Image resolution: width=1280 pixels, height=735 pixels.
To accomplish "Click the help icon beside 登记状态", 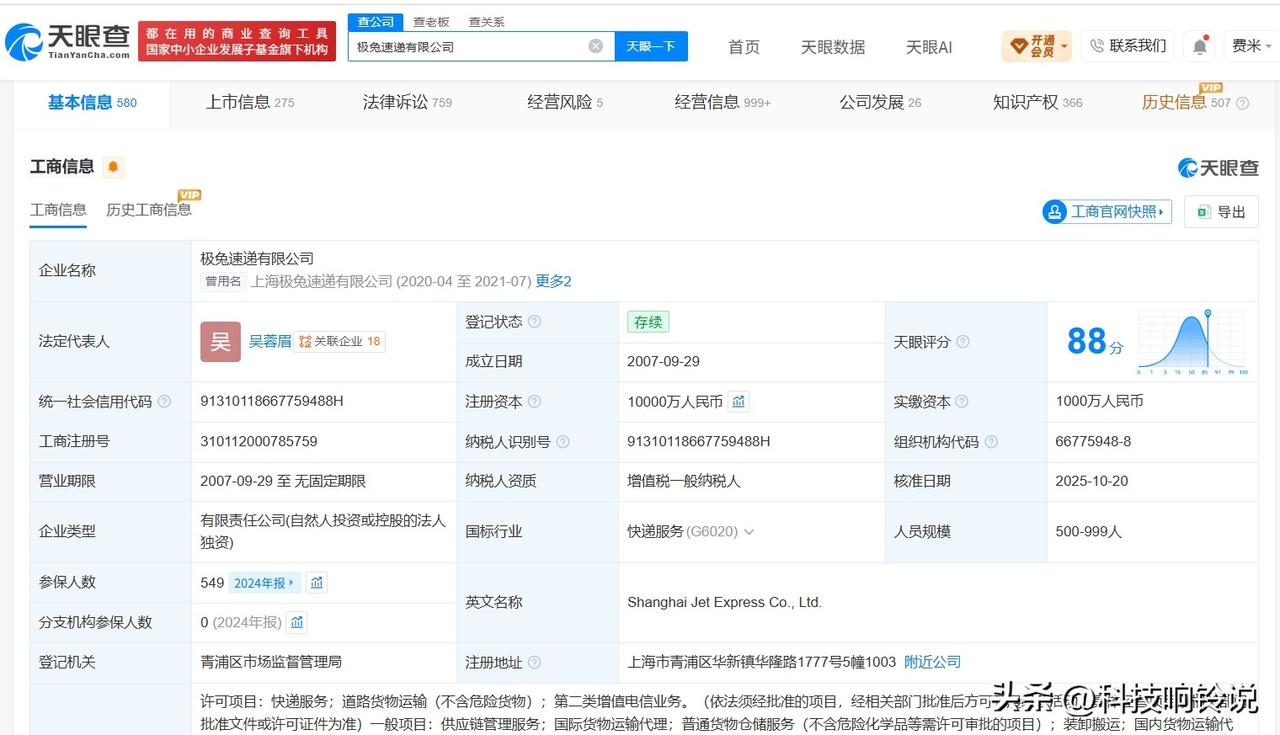I will pyautogui.click(x=535, y=322).
